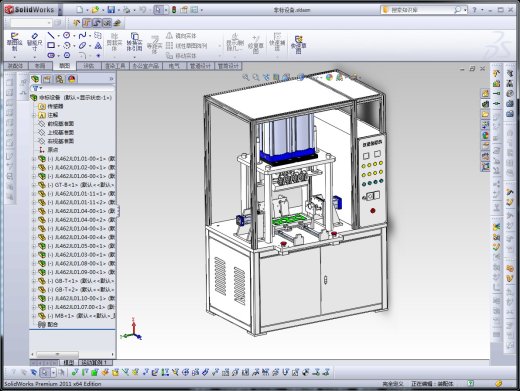Expand the GT-8<1> tree node
This screenshot has width=520, height=391.
pos(34,185)
